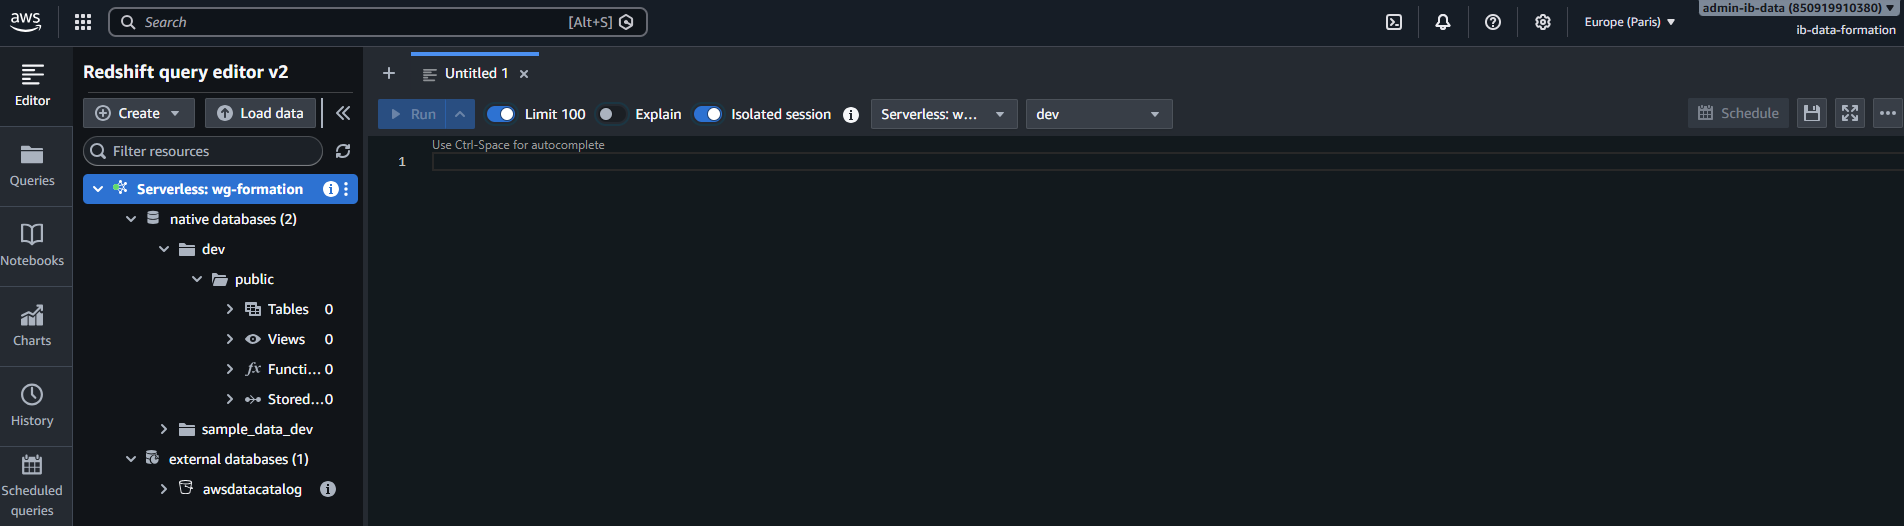Expand the Functions node
This screenshot has height=526, width=1904.
pyautogui.click(x=230, y=369)
